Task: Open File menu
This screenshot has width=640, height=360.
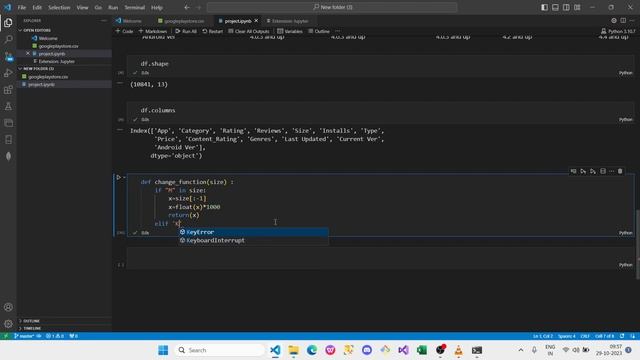Action: [x=22, y=7]
